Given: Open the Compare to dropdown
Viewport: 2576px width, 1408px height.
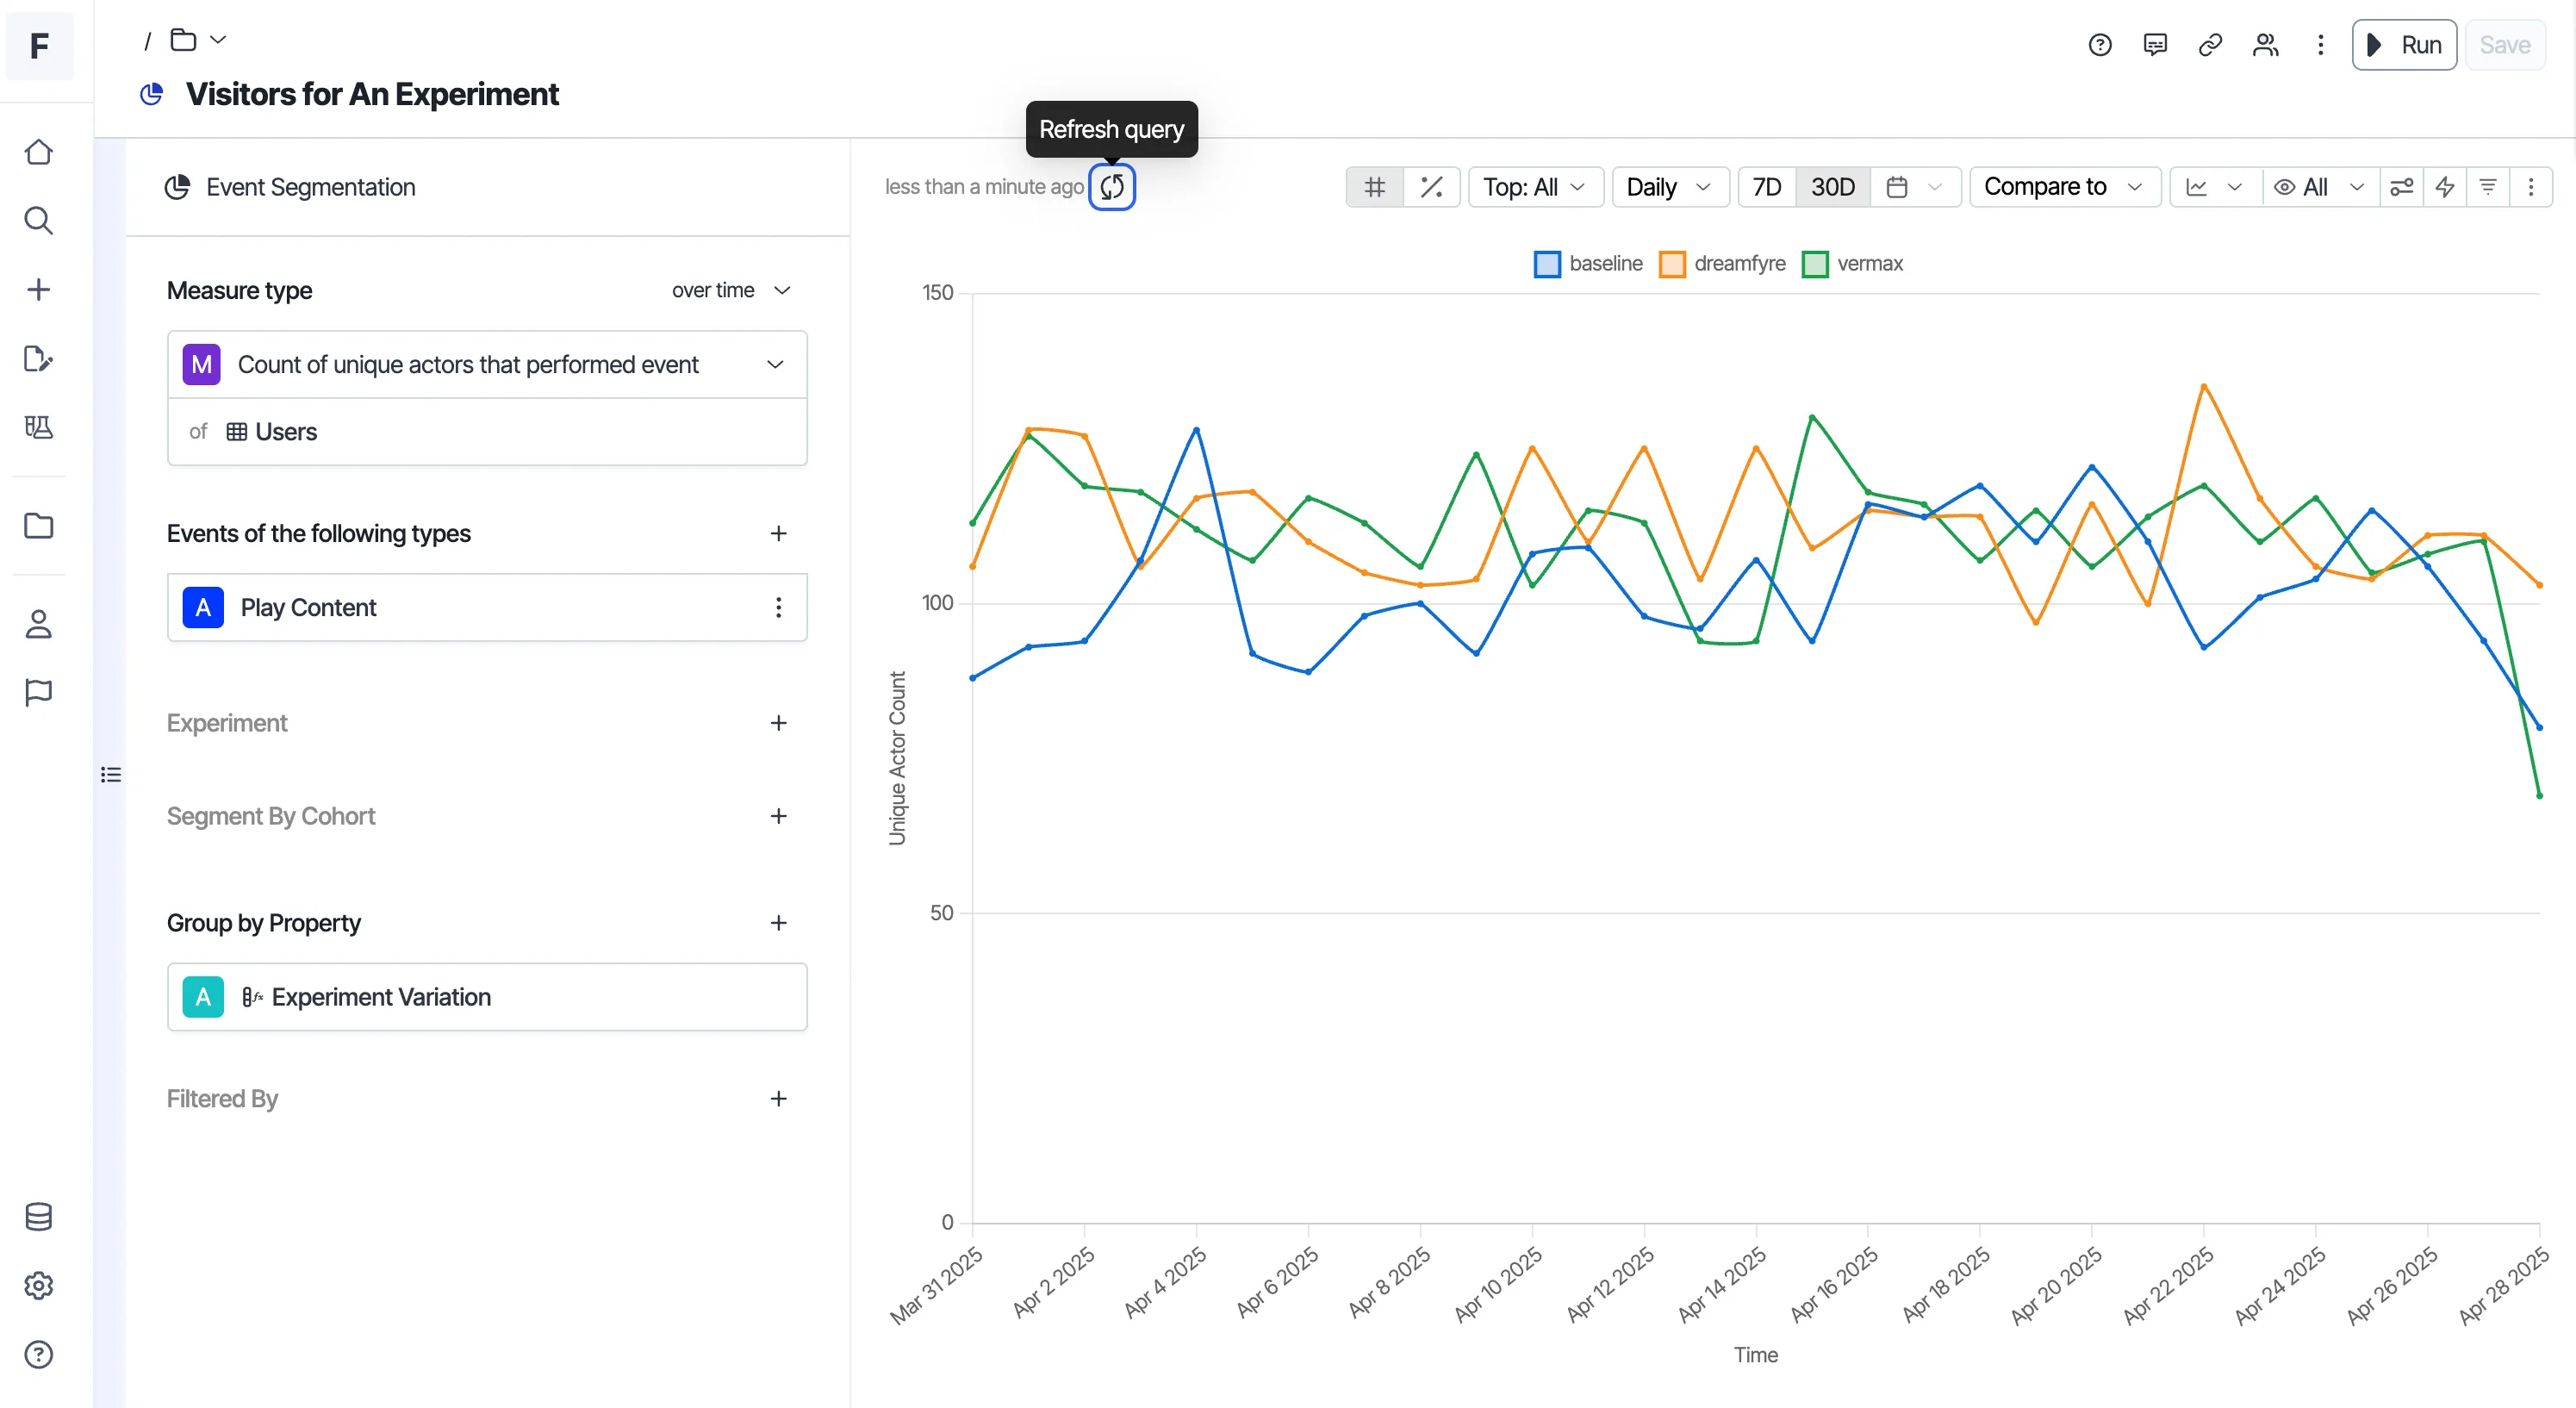Looking at the screenshot, I should [2065, 187].
